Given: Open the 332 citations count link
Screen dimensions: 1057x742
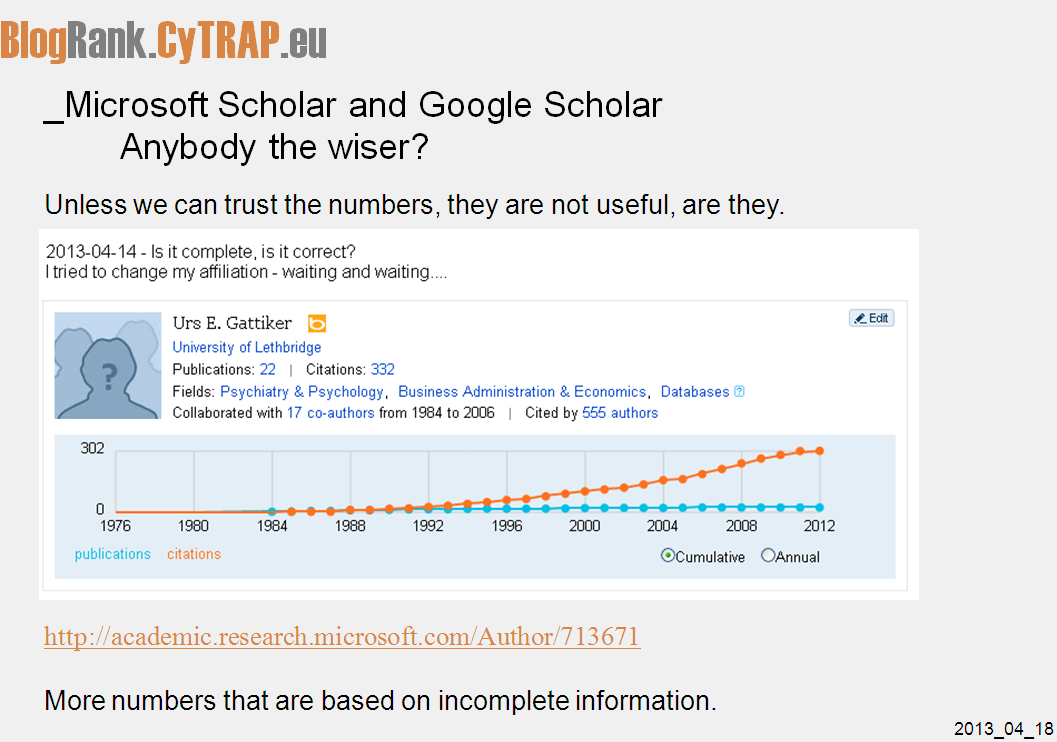Looking at the screenshot, I should point(383,369).
